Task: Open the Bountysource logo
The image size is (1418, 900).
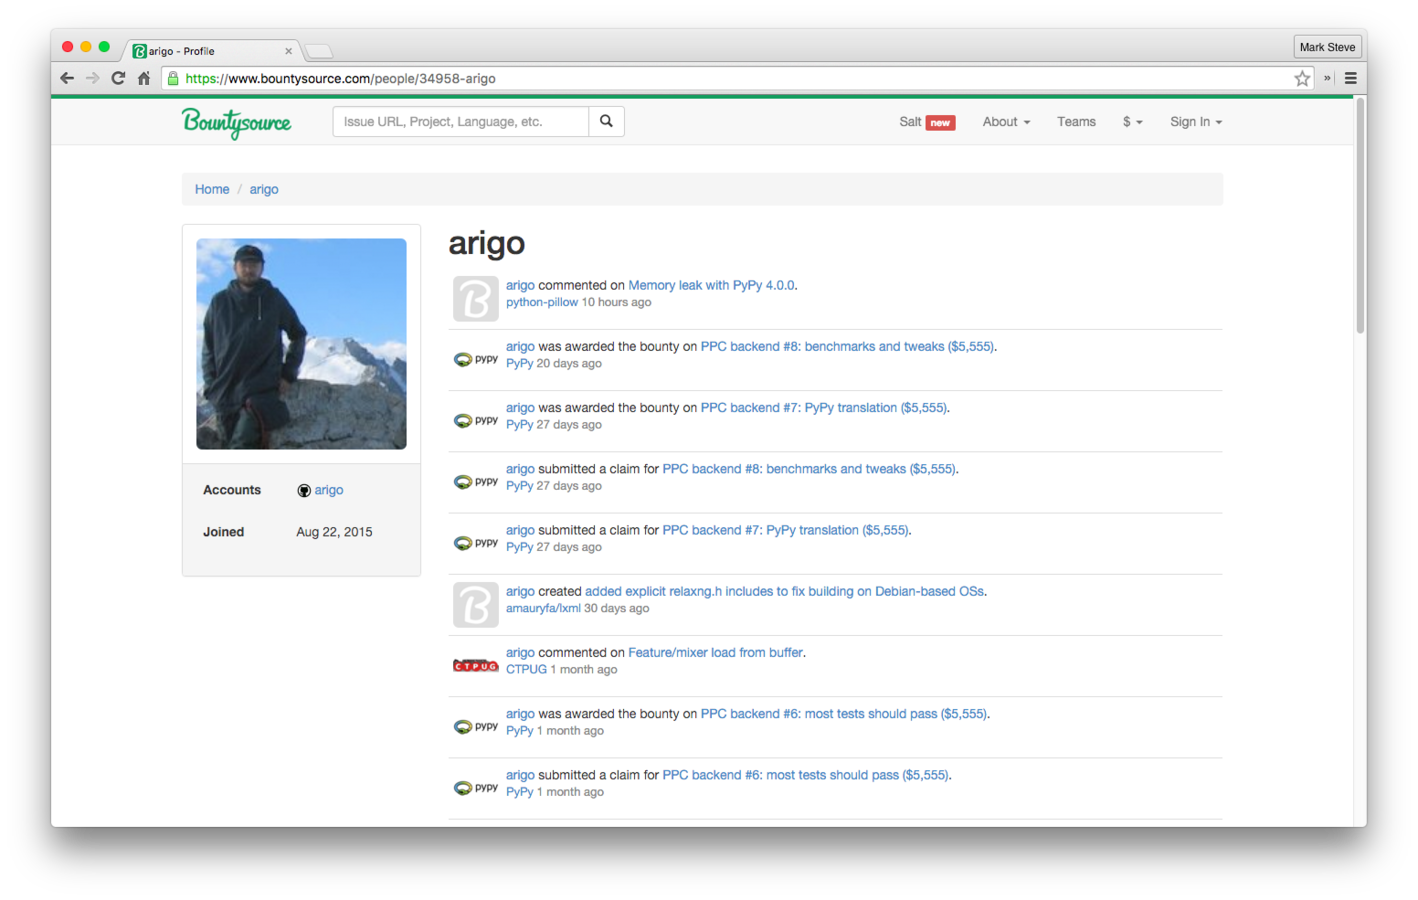Action: (237, 122)
